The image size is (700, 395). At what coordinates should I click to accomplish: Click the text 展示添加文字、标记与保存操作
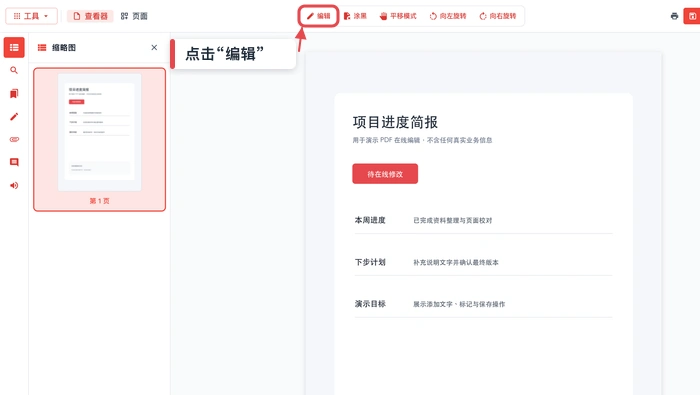pos(458,304)
